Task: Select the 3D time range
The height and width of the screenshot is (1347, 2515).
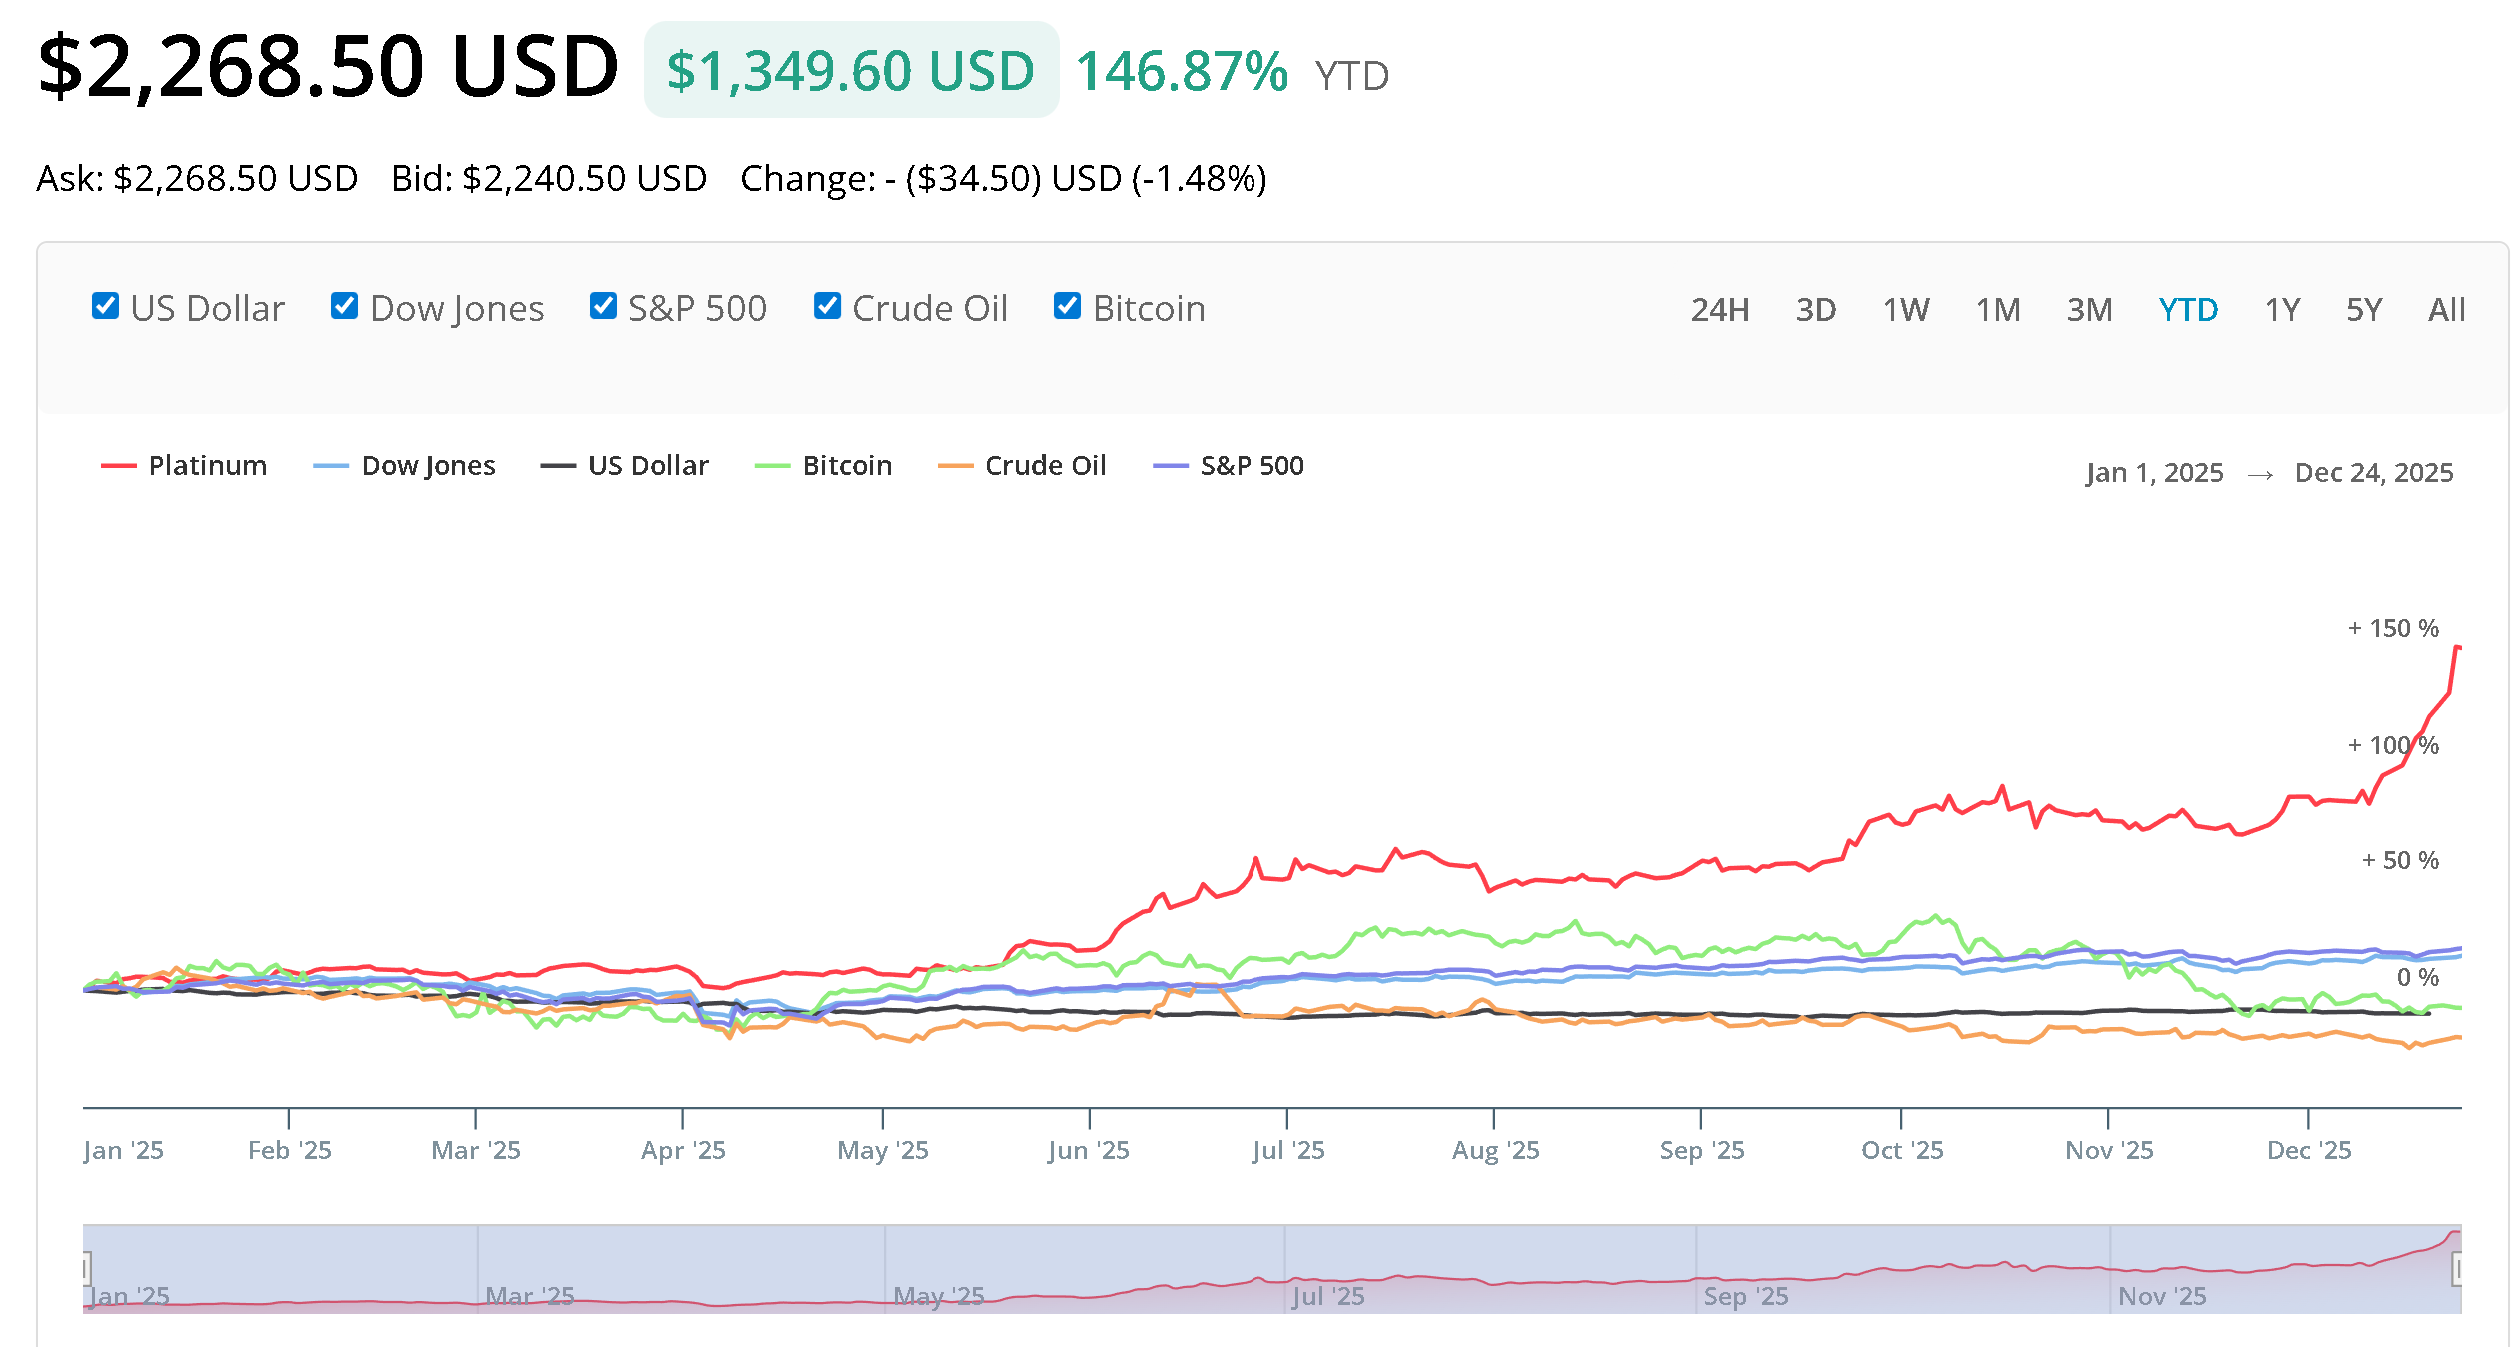Action: point(1815,310)
